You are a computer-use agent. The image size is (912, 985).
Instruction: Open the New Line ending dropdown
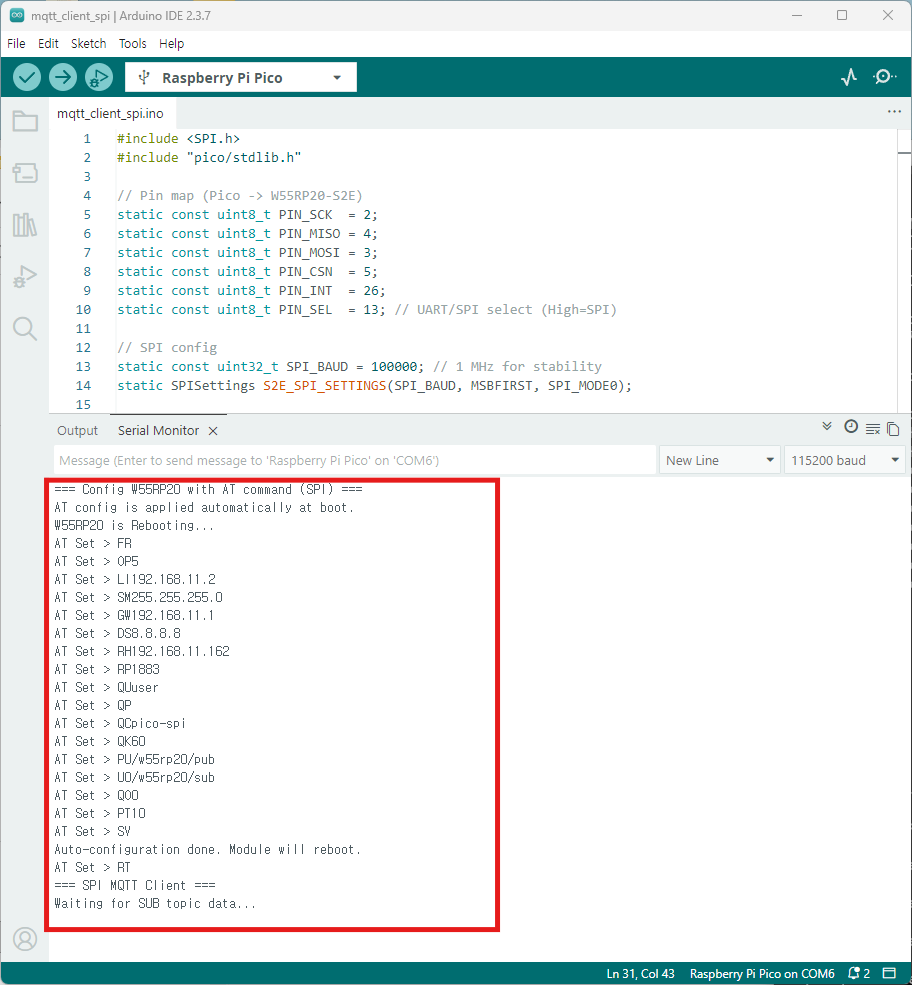point(720,460)
